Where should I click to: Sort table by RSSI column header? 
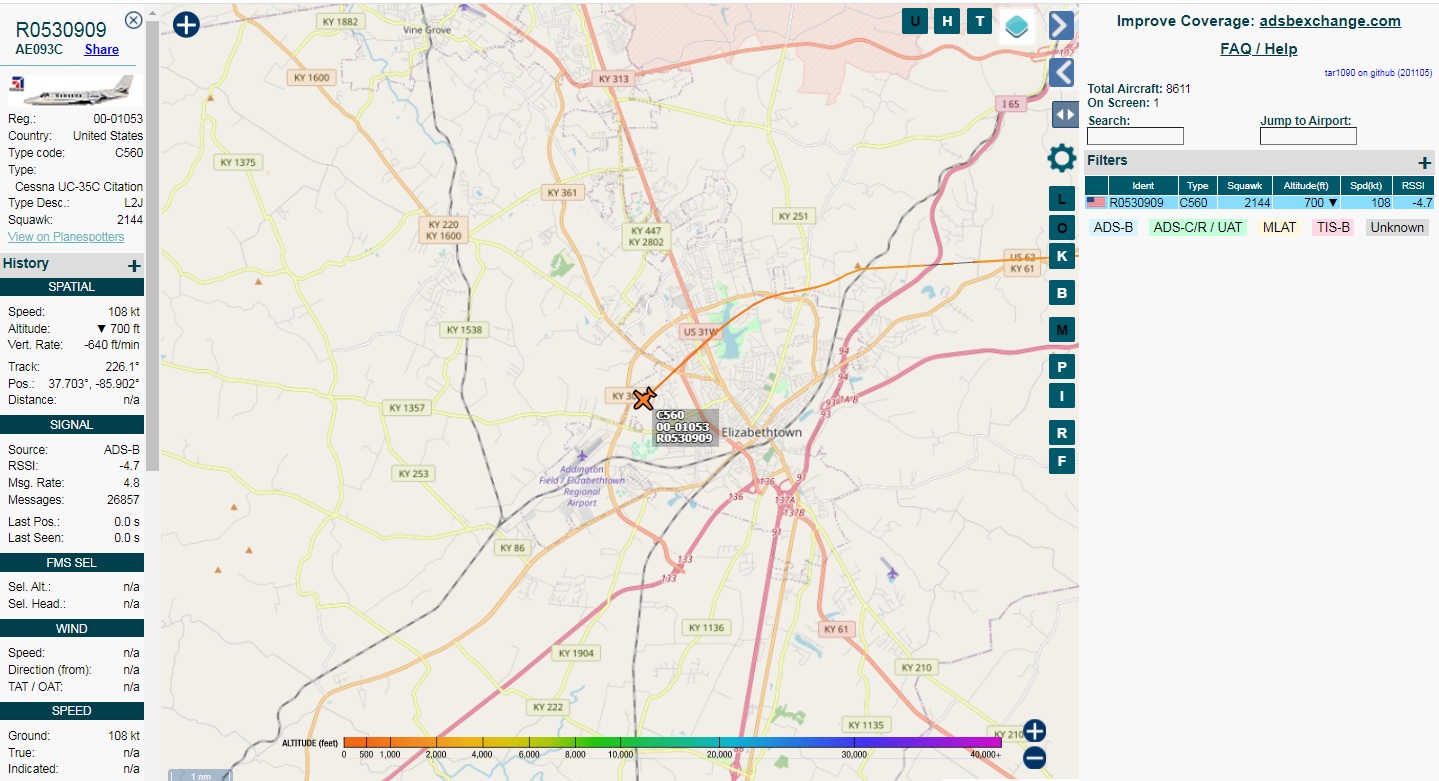1413,186
